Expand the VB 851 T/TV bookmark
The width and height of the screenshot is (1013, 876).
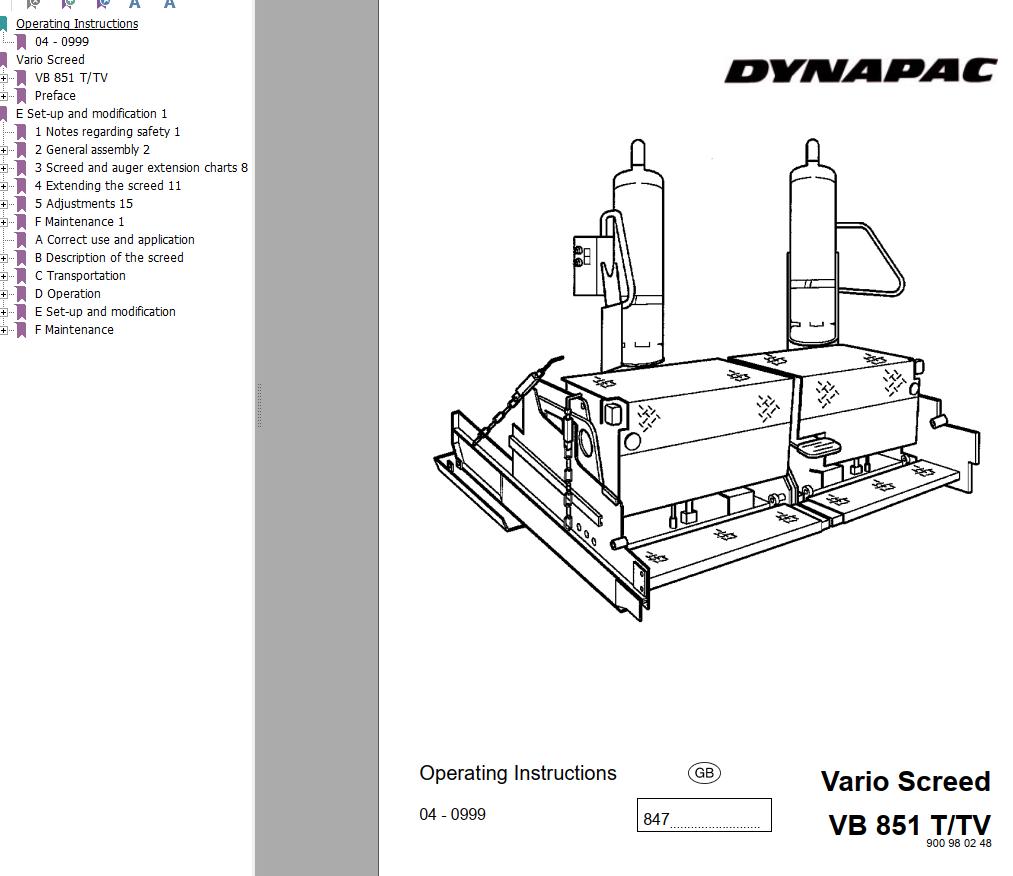click(x=4, y=78)
